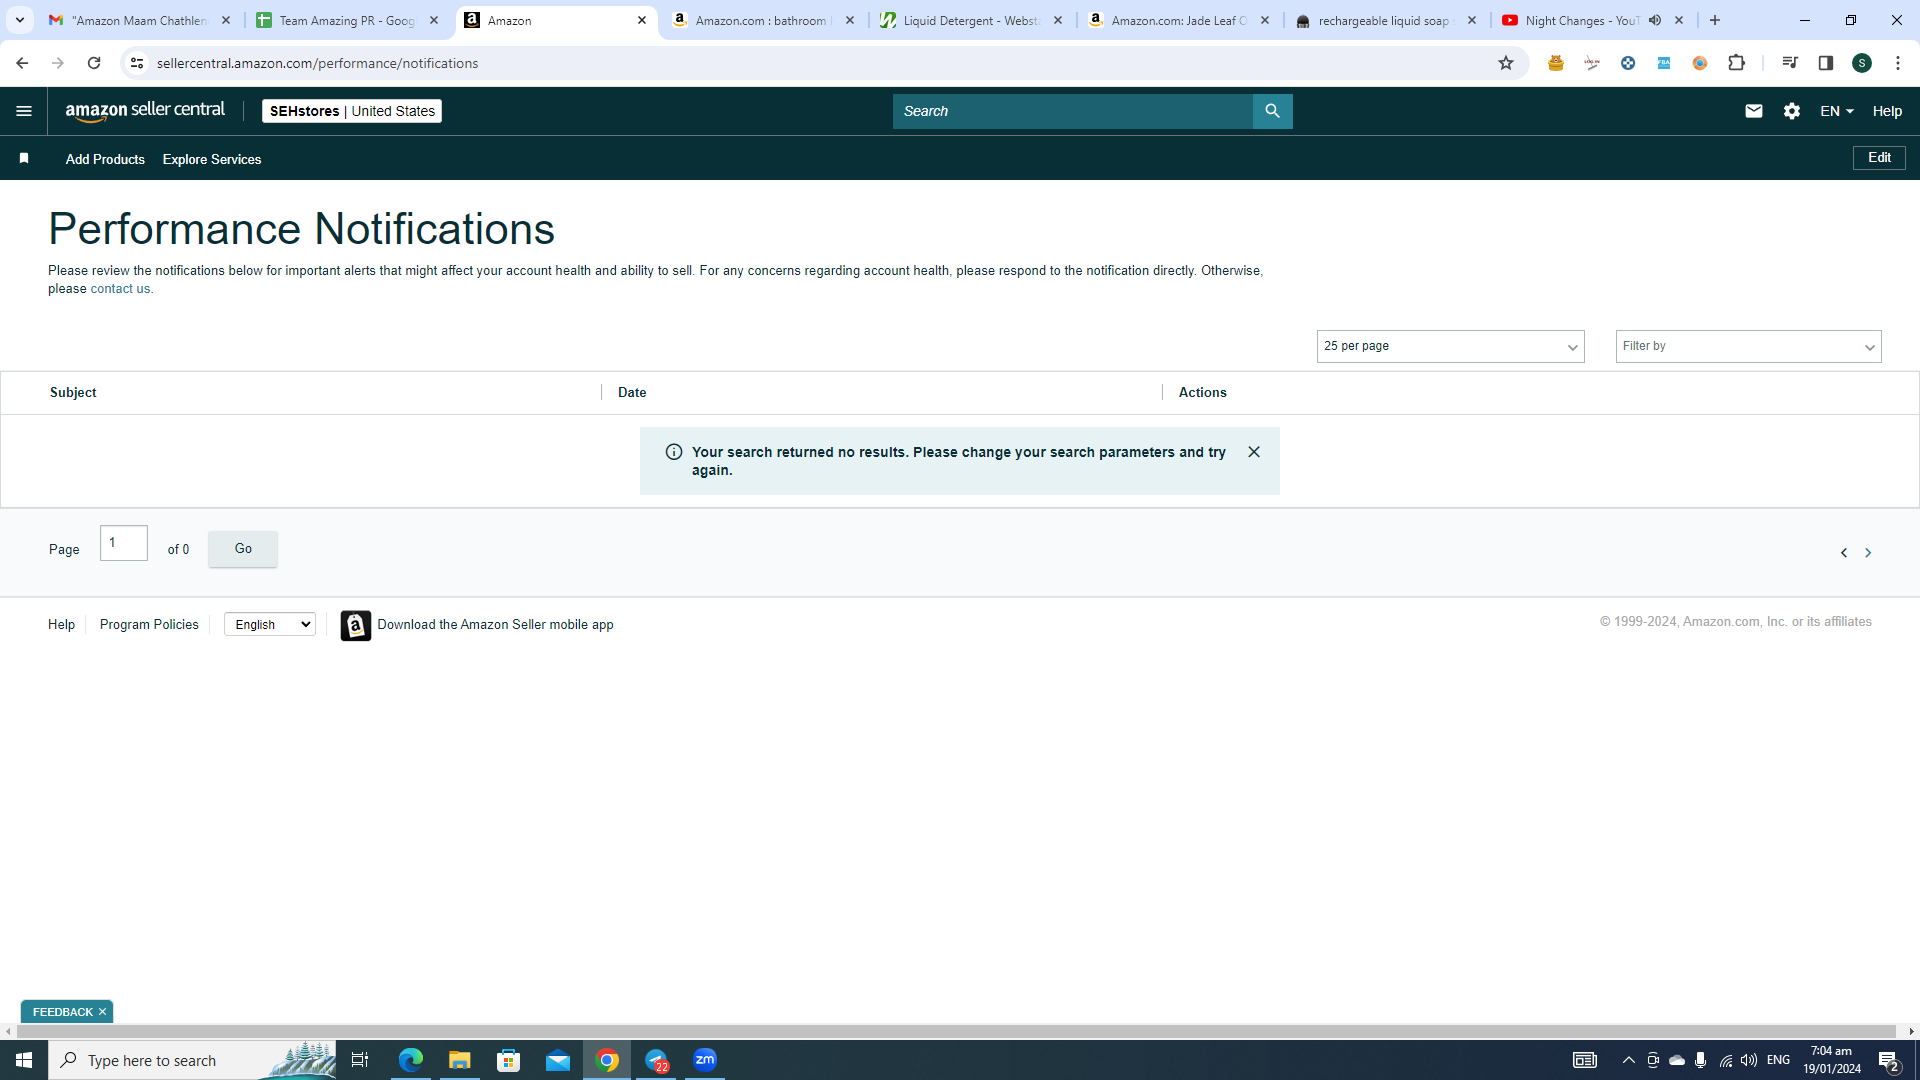1920x1080 pixels.
Task: Mute the Night Changes YouTube tab
Action: coord(1655,20)
